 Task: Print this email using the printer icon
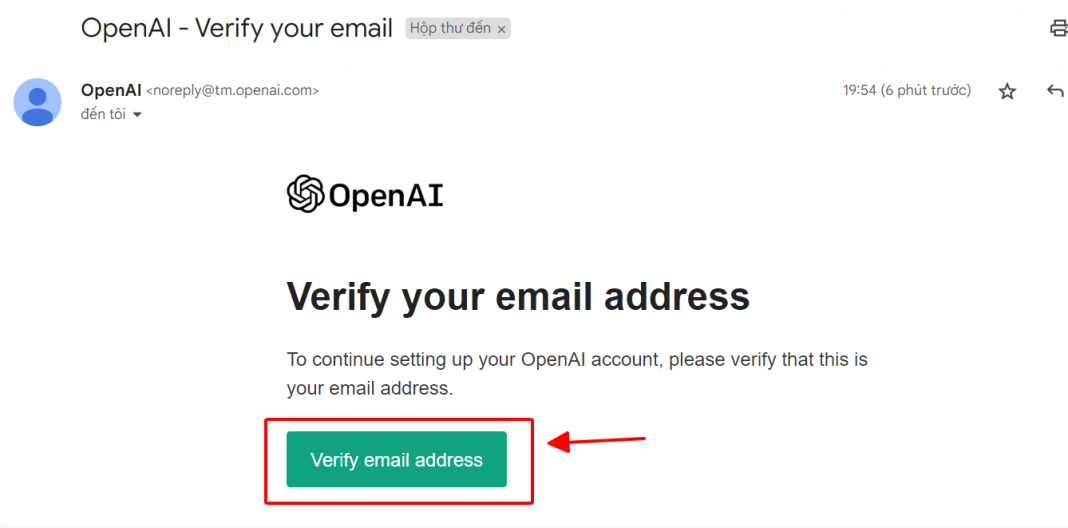(1058, 28)
